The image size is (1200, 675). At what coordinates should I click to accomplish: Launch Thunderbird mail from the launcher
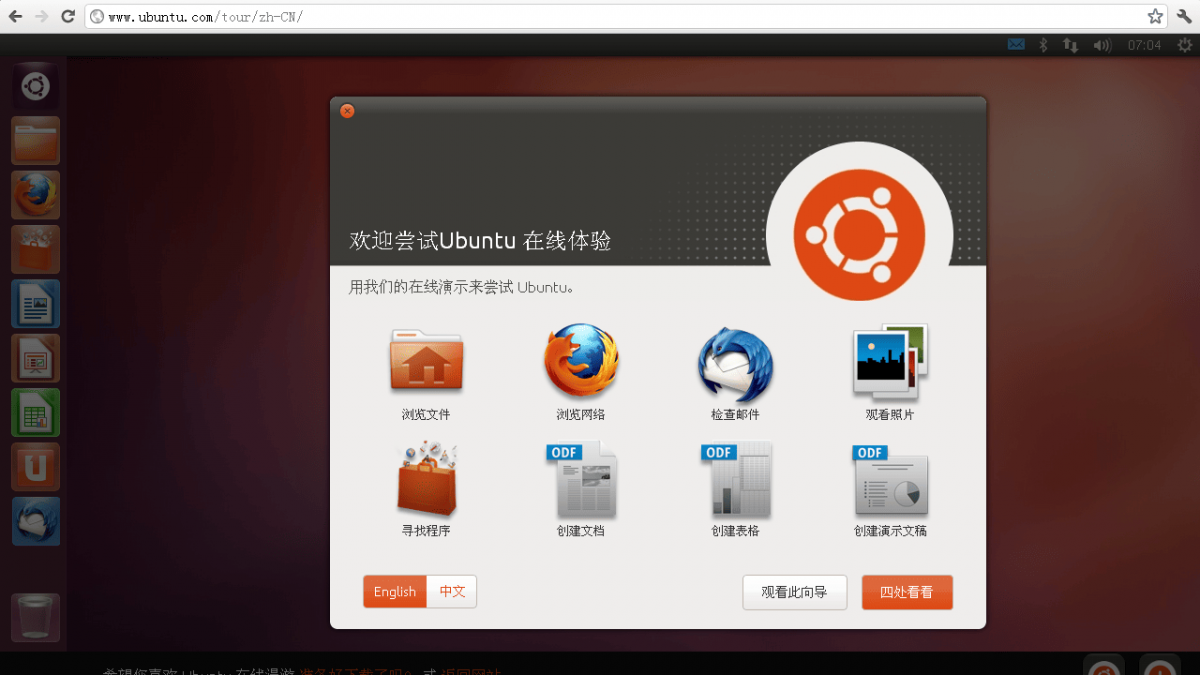point(35,521)
